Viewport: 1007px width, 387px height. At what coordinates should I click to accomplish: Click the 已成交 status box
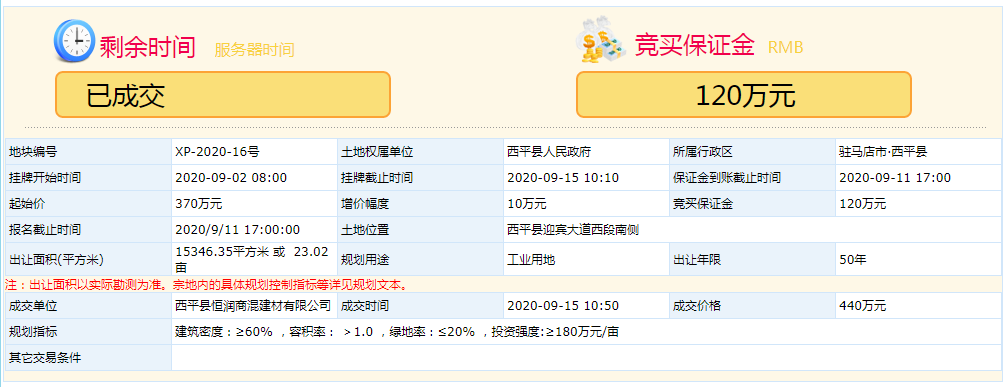pyautogui.click(x=223, y=94)
